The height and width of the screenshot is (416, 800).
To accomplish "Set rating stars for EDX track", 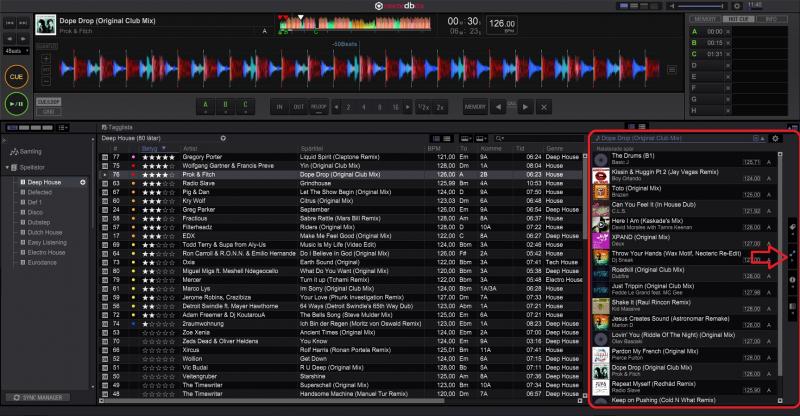I will click(x=158, y=236).
